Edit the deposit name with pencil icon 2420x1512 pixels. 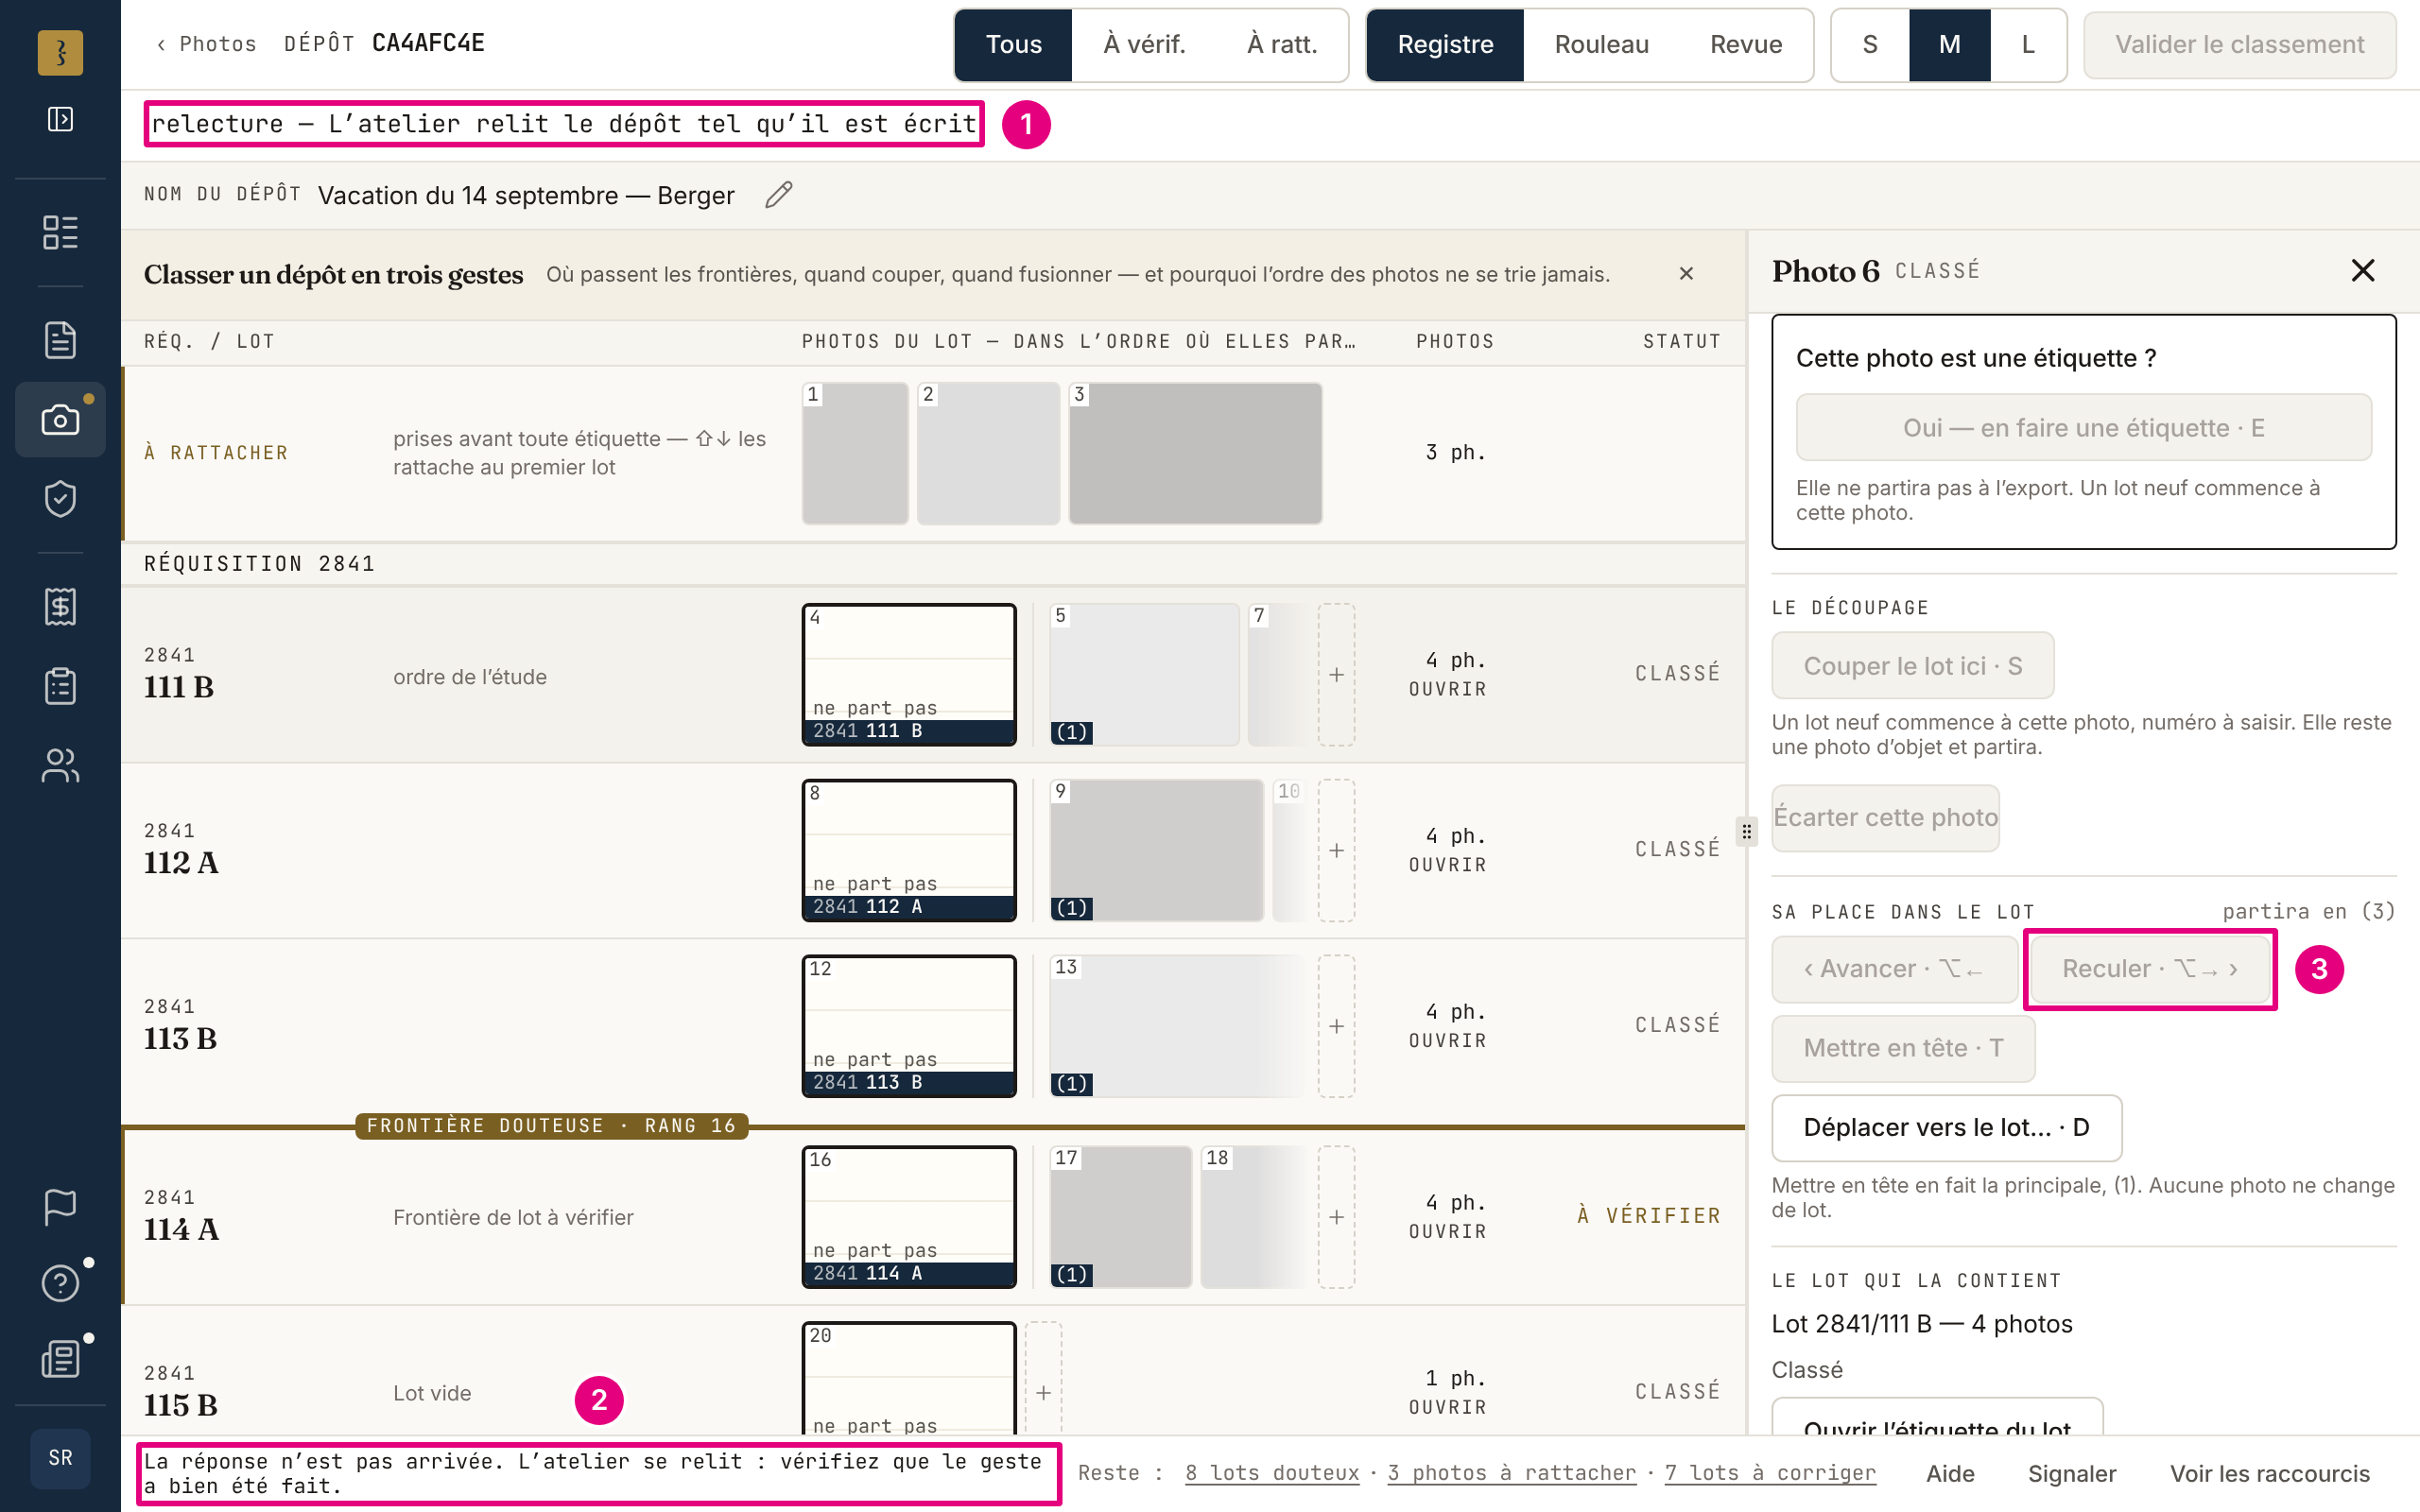(x=779, y=195)
